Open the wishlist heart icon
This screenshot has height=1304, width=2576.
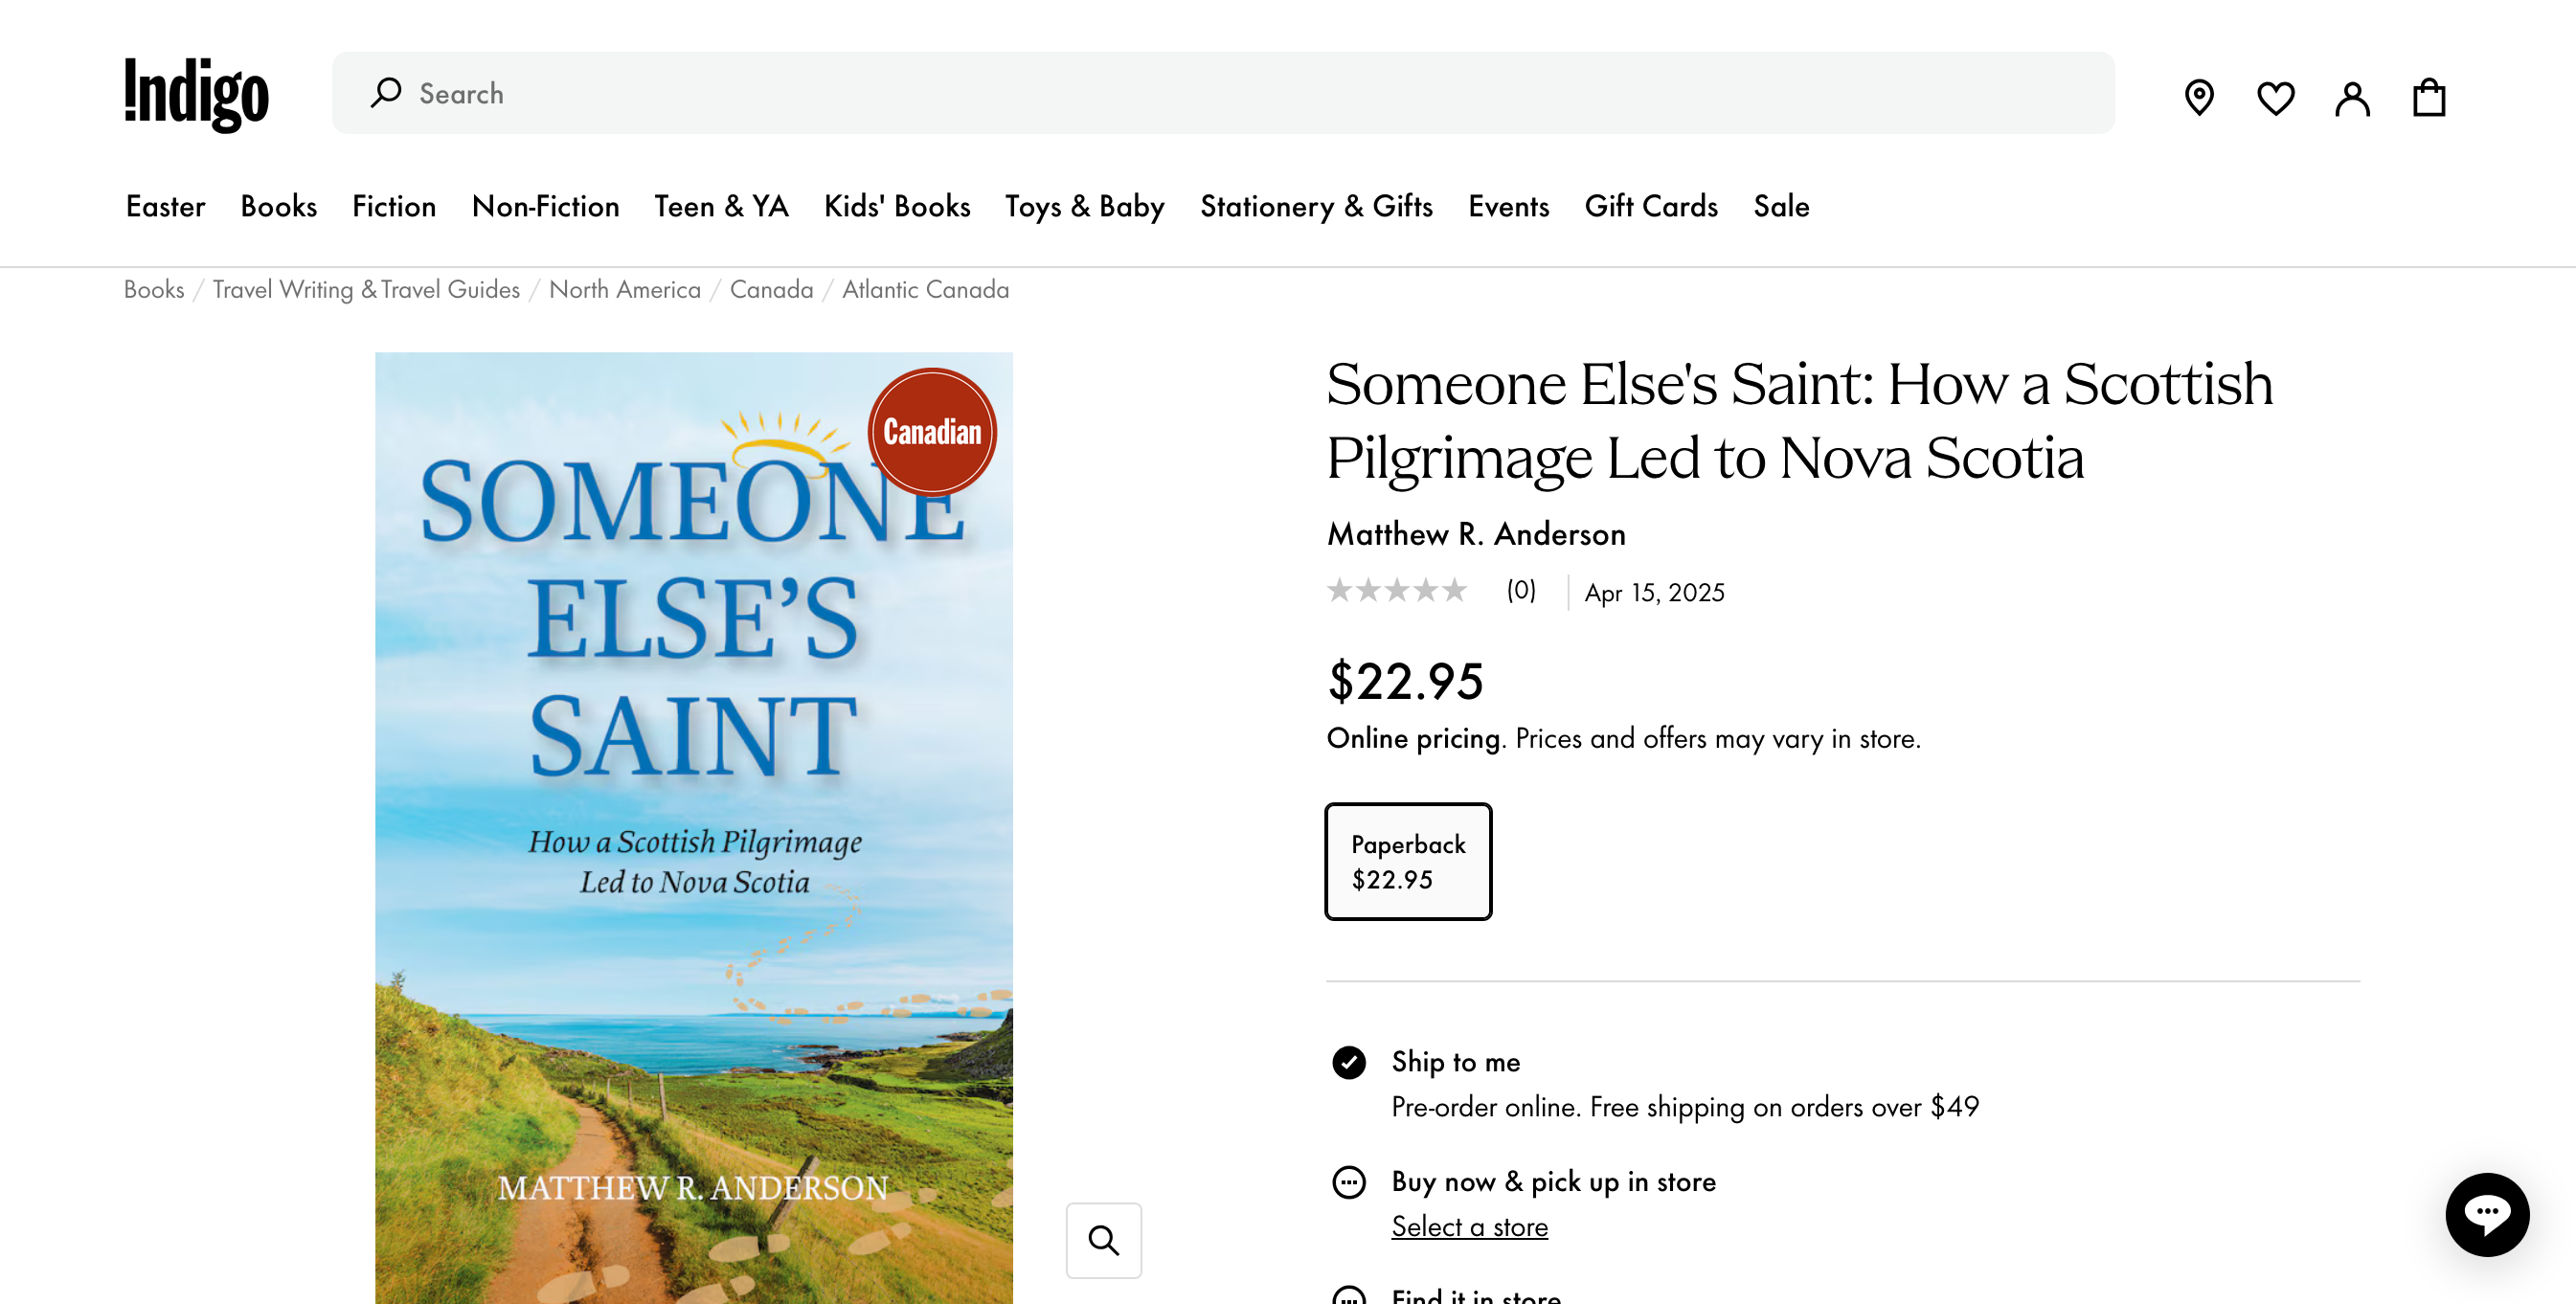2275,97
